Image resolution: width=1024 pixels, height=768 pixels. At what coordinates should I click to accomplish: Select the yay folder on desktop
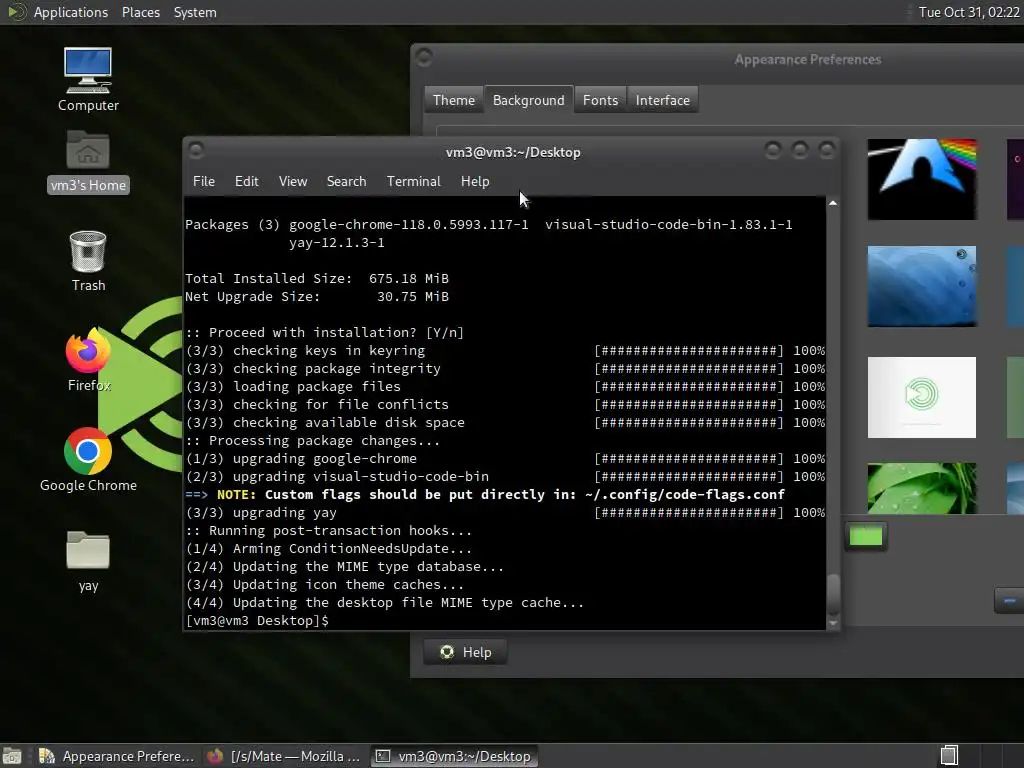coord(88,561)
